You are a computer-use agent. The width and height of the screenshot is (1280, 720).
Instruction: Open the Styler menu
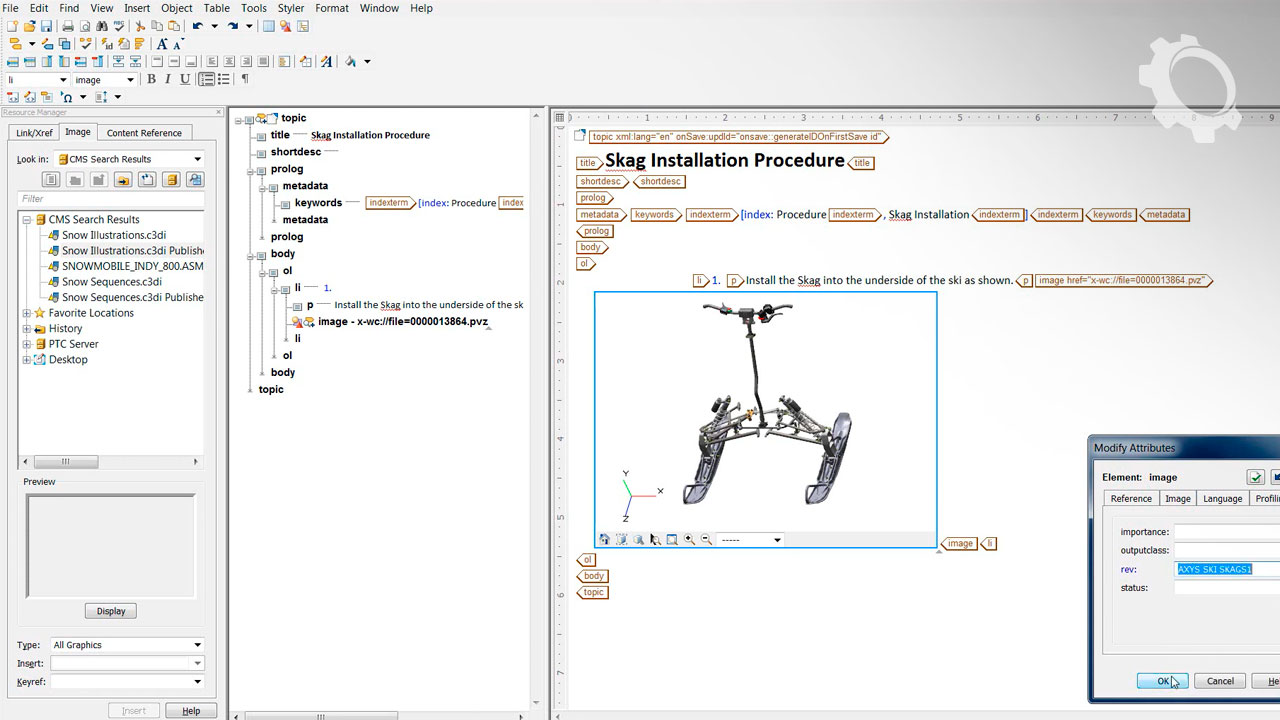[290, 8]
